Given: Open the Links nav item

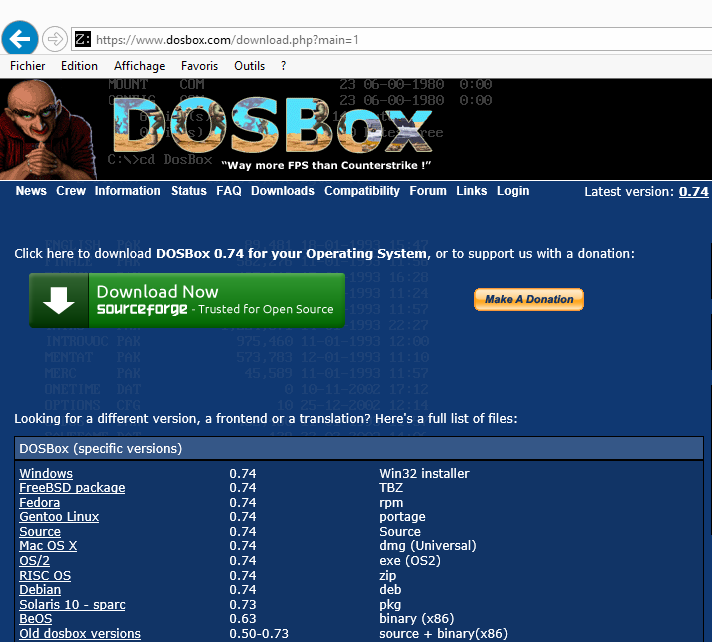Looking at the screenshot, I should [471, 191].
